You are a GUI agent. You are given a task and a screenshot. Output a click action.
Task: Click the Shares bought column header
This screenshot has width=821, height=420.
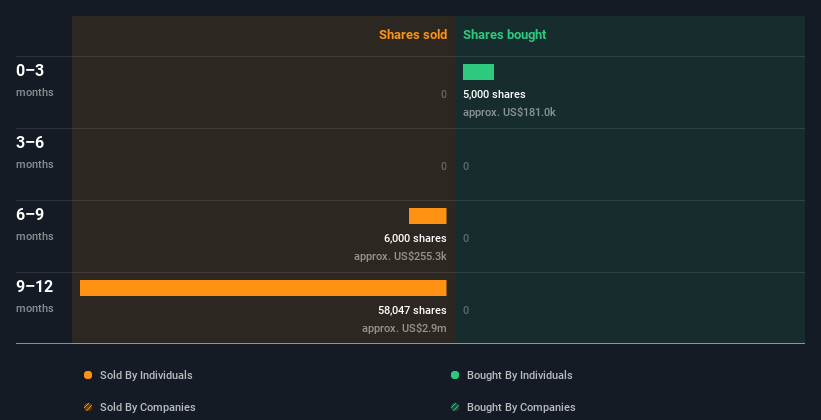(x=505, y=35)
